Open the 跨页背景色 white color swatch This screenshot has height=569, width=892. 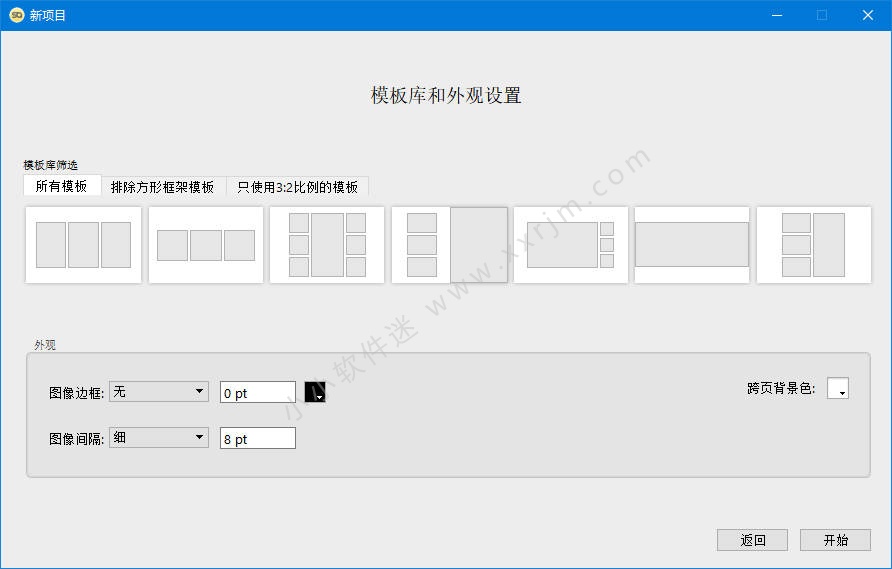click(x=837, y=388)
